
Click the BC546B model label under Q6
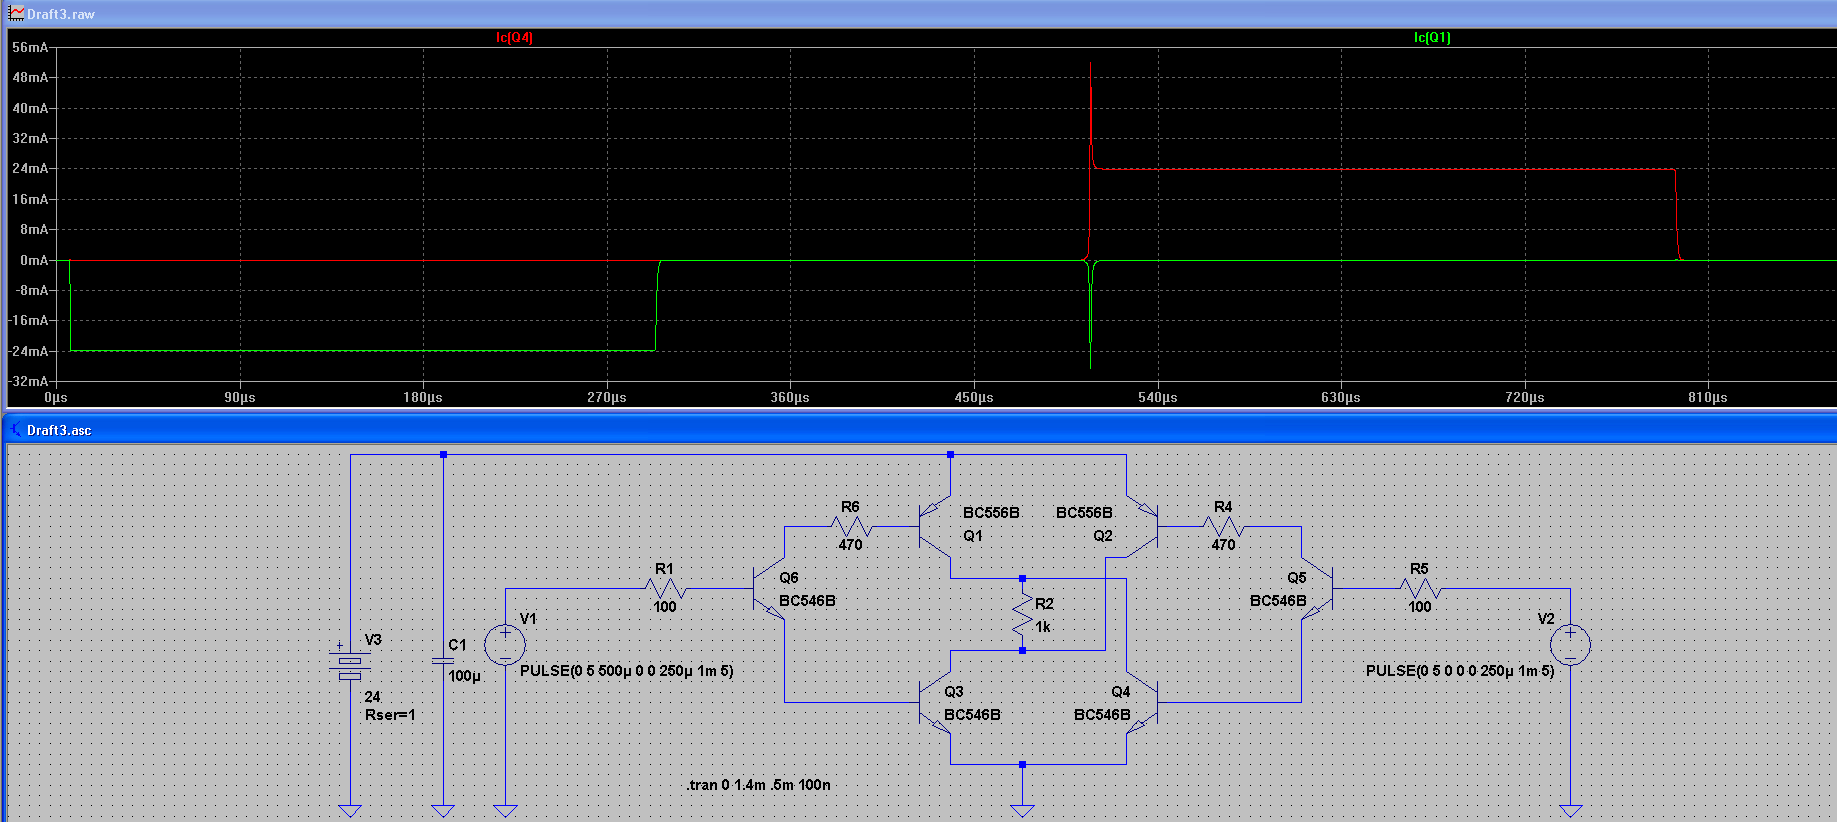[x=807, y=601]
